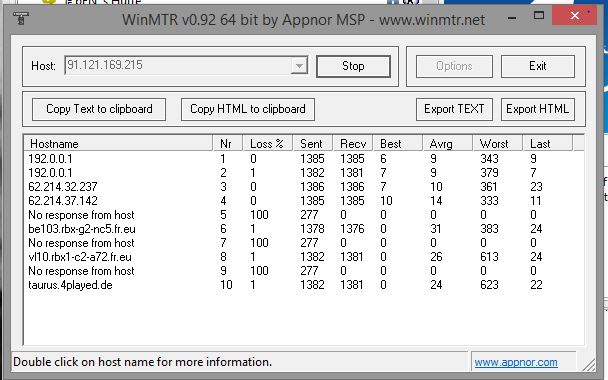Click Avrg value 14 in hop 4
Image resolution: width=608 pixels, height=380 pixels.
(x=436, y=200)
